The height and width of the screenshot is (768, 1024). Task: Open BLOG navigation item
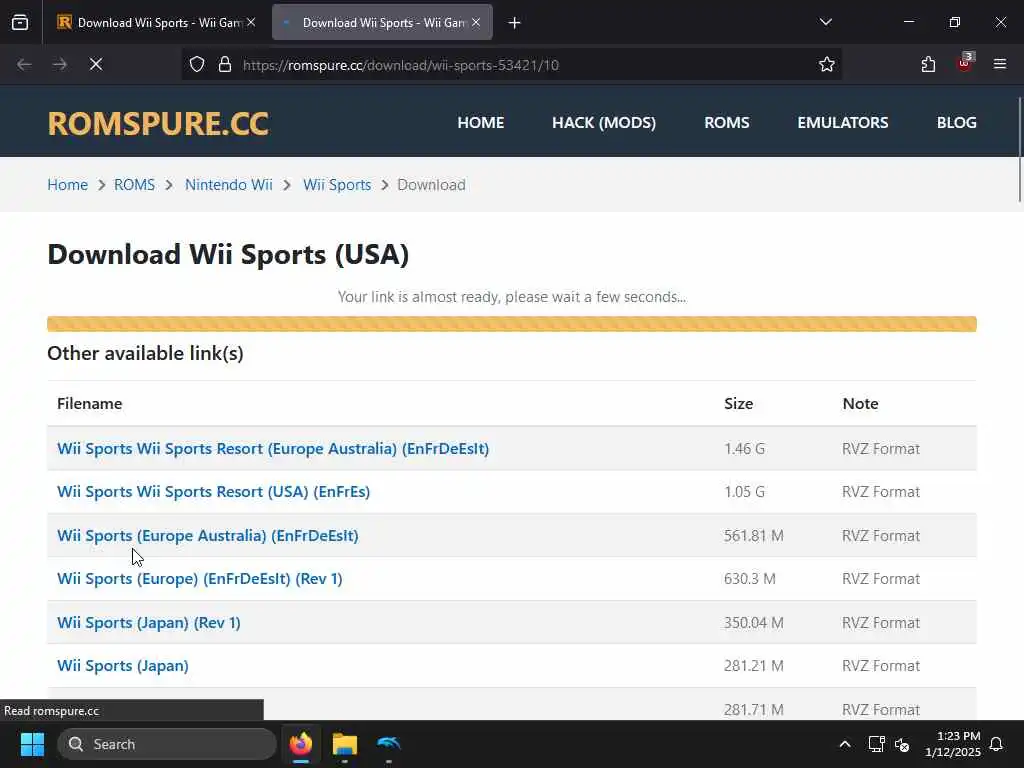tap(957, 122)
